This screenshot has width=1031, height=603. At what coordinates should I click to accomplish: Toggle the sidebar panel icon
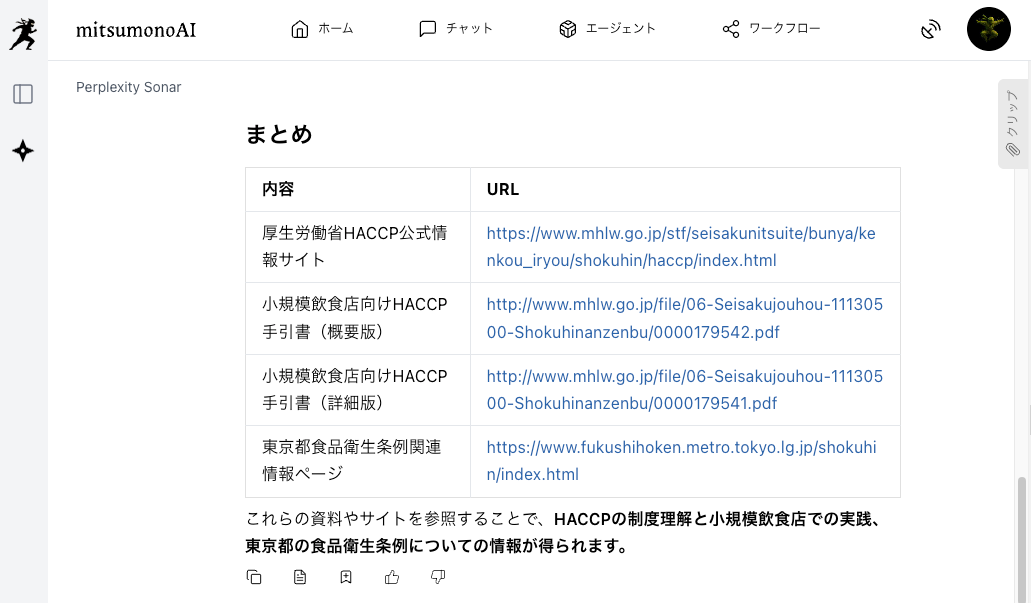tap(23, 94)
